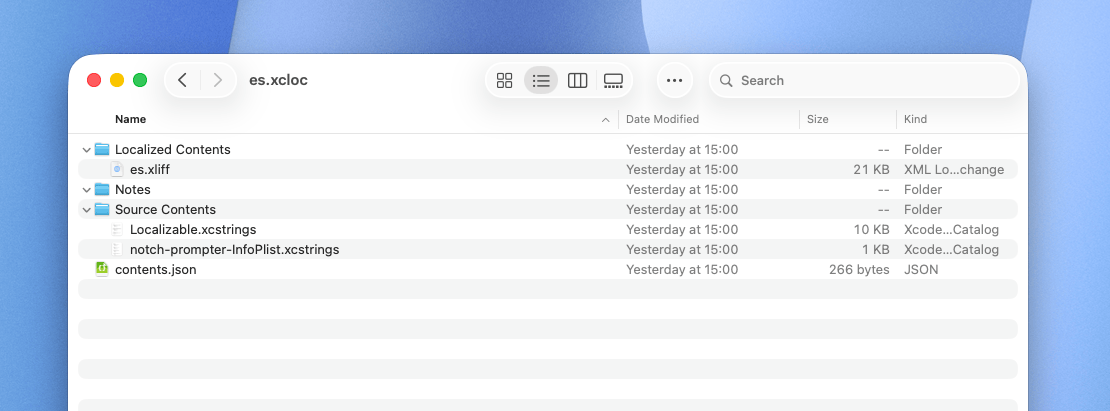Screen dimensions: 1110x411
Task: Click the yellow minimize window button
Action: coord(117,80)
